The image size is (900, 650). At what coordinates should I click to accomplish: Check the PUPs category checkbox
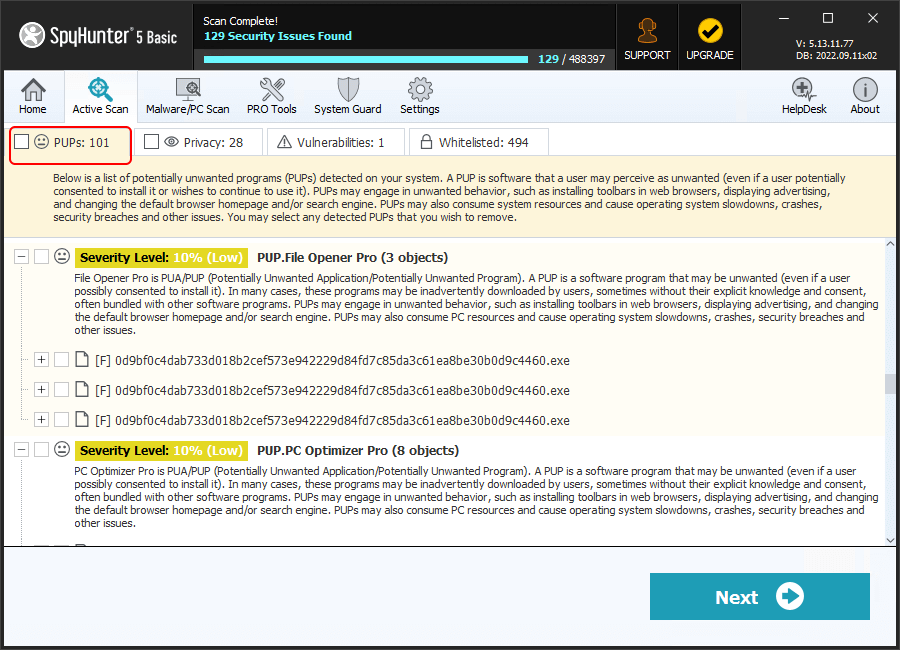(21, 141)
